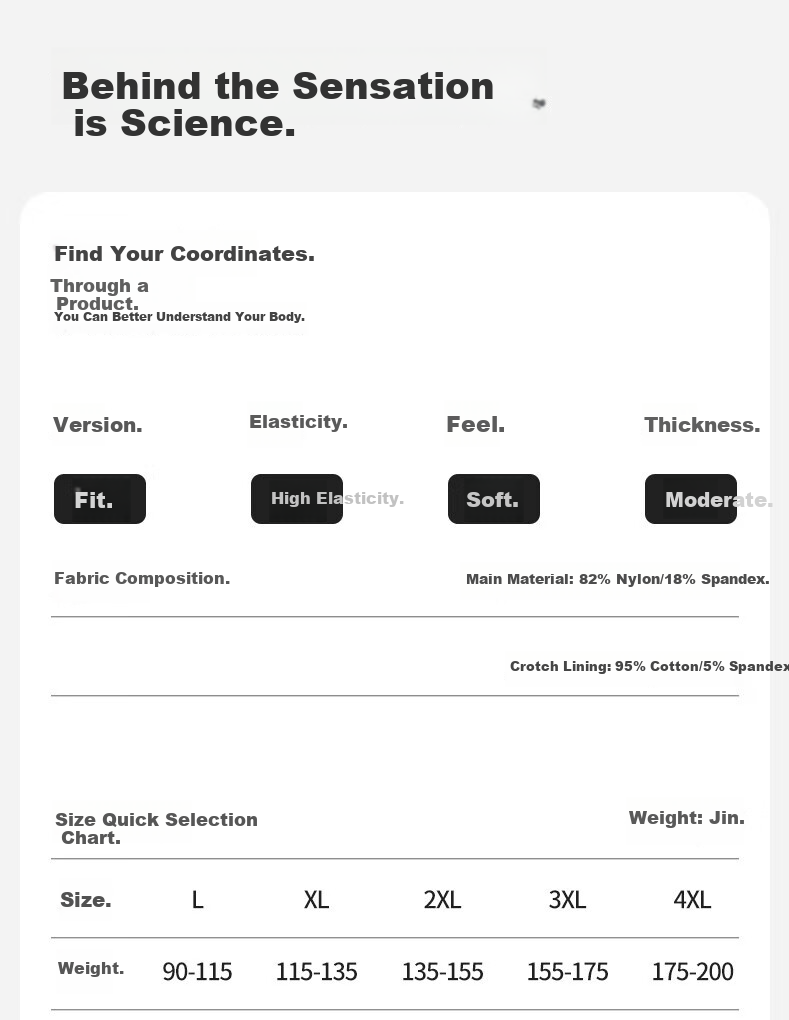This screenshot has height=1020, width=789.
Task: Click the small dark speck beside headline
Action: pos(539,103)
